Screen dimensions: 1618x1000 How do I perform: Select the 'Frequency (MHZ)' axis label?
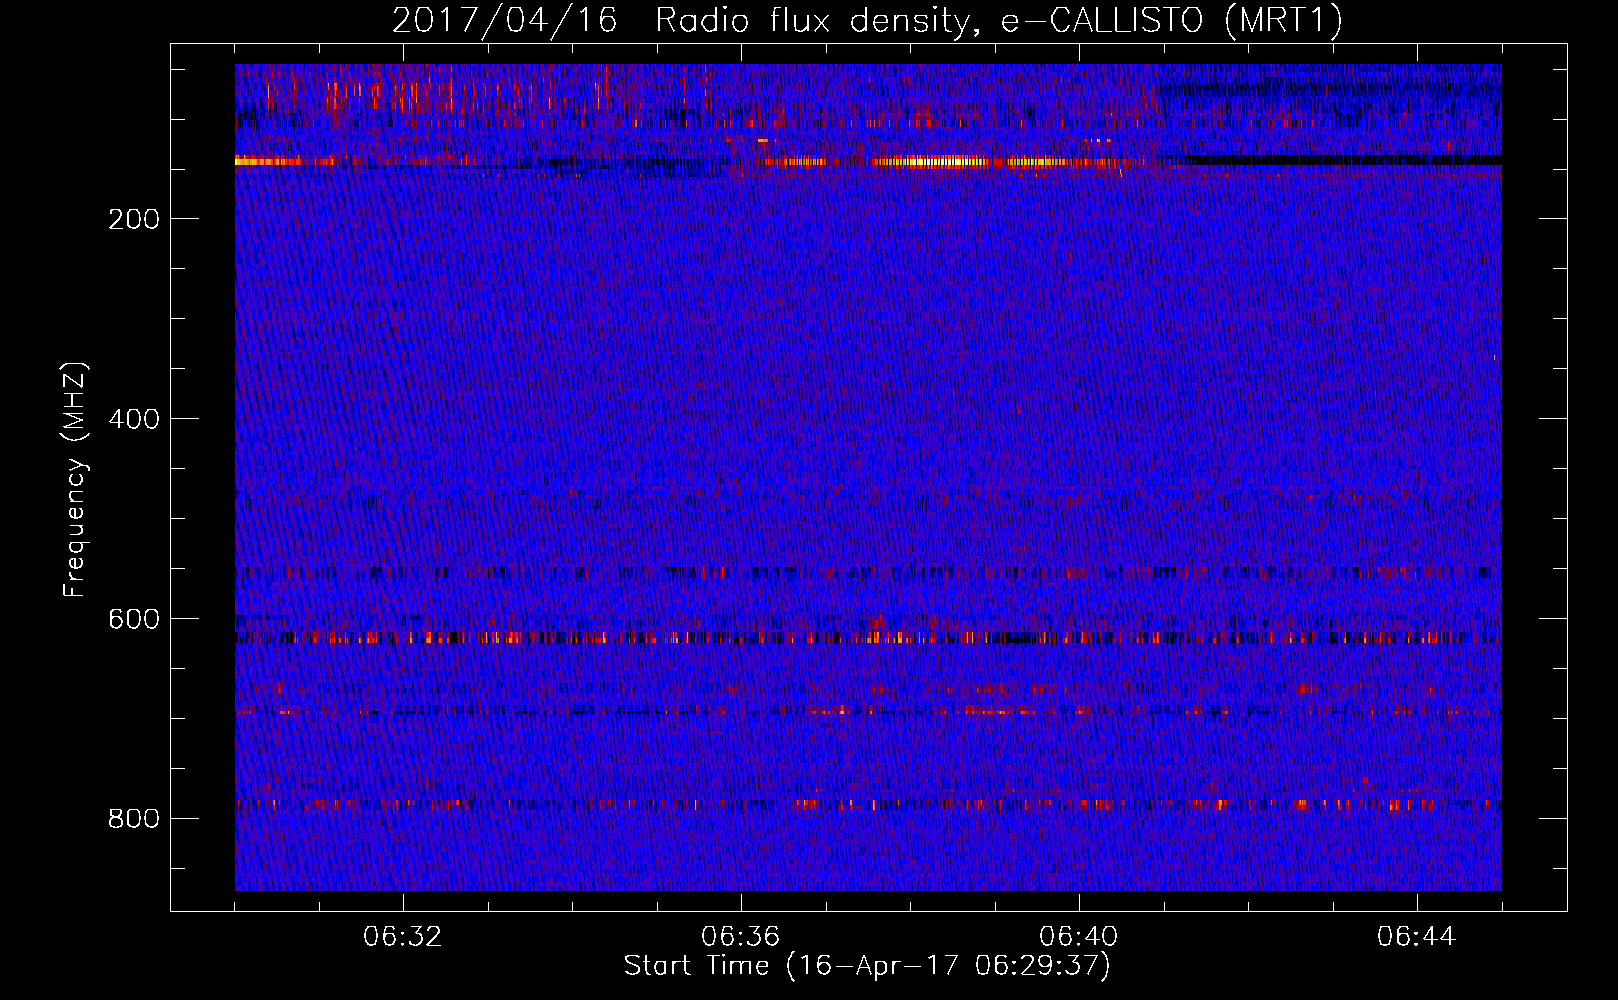point(75,479)
